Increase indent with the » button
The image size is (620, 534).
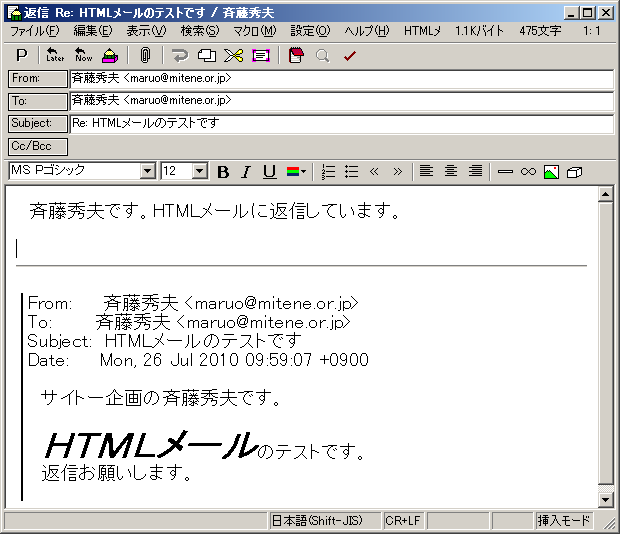click(x=397, y=172)
